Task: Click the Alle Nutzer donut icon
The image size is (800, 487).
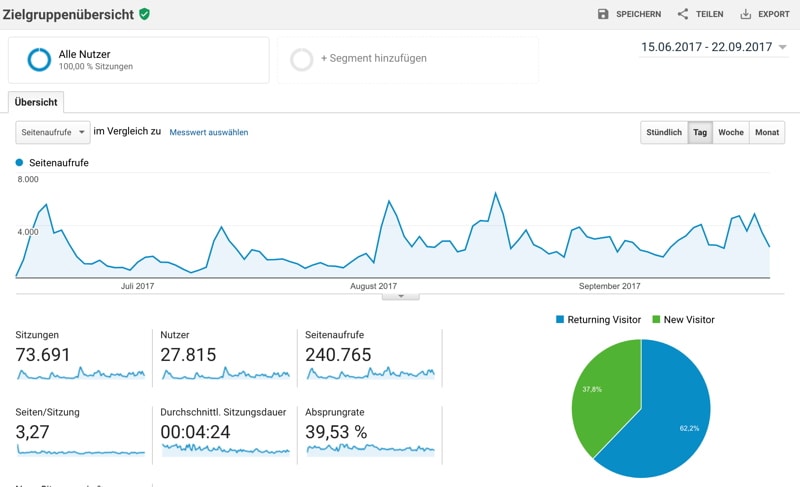Action: point(39,59)
